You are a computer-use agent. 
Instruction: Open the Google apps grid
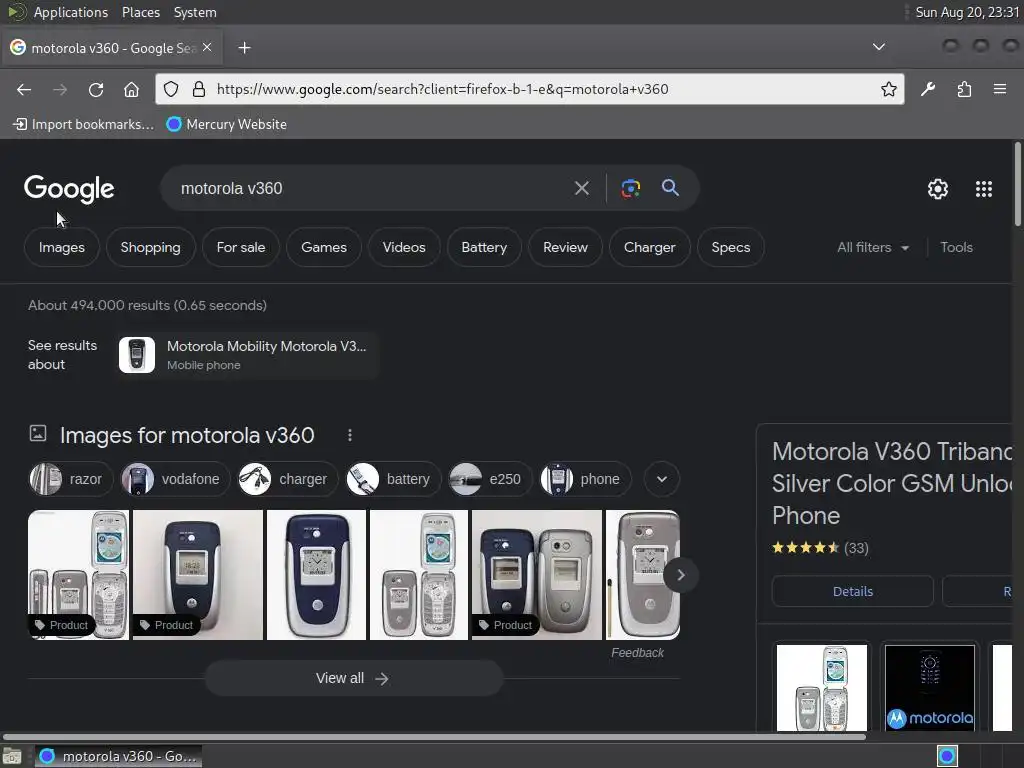984,189
